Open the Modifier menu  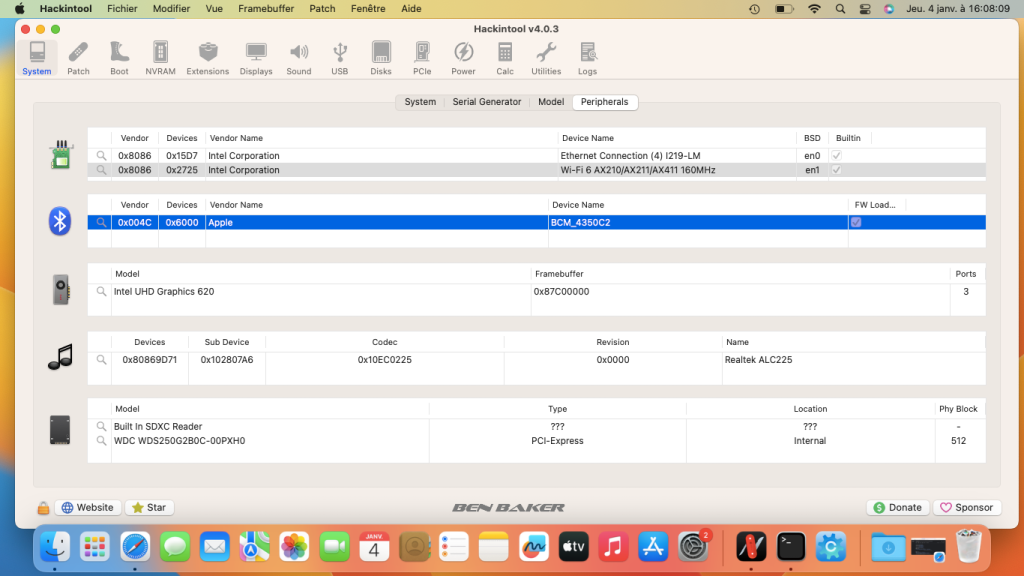pyautogui.click(x=171, y=8)
